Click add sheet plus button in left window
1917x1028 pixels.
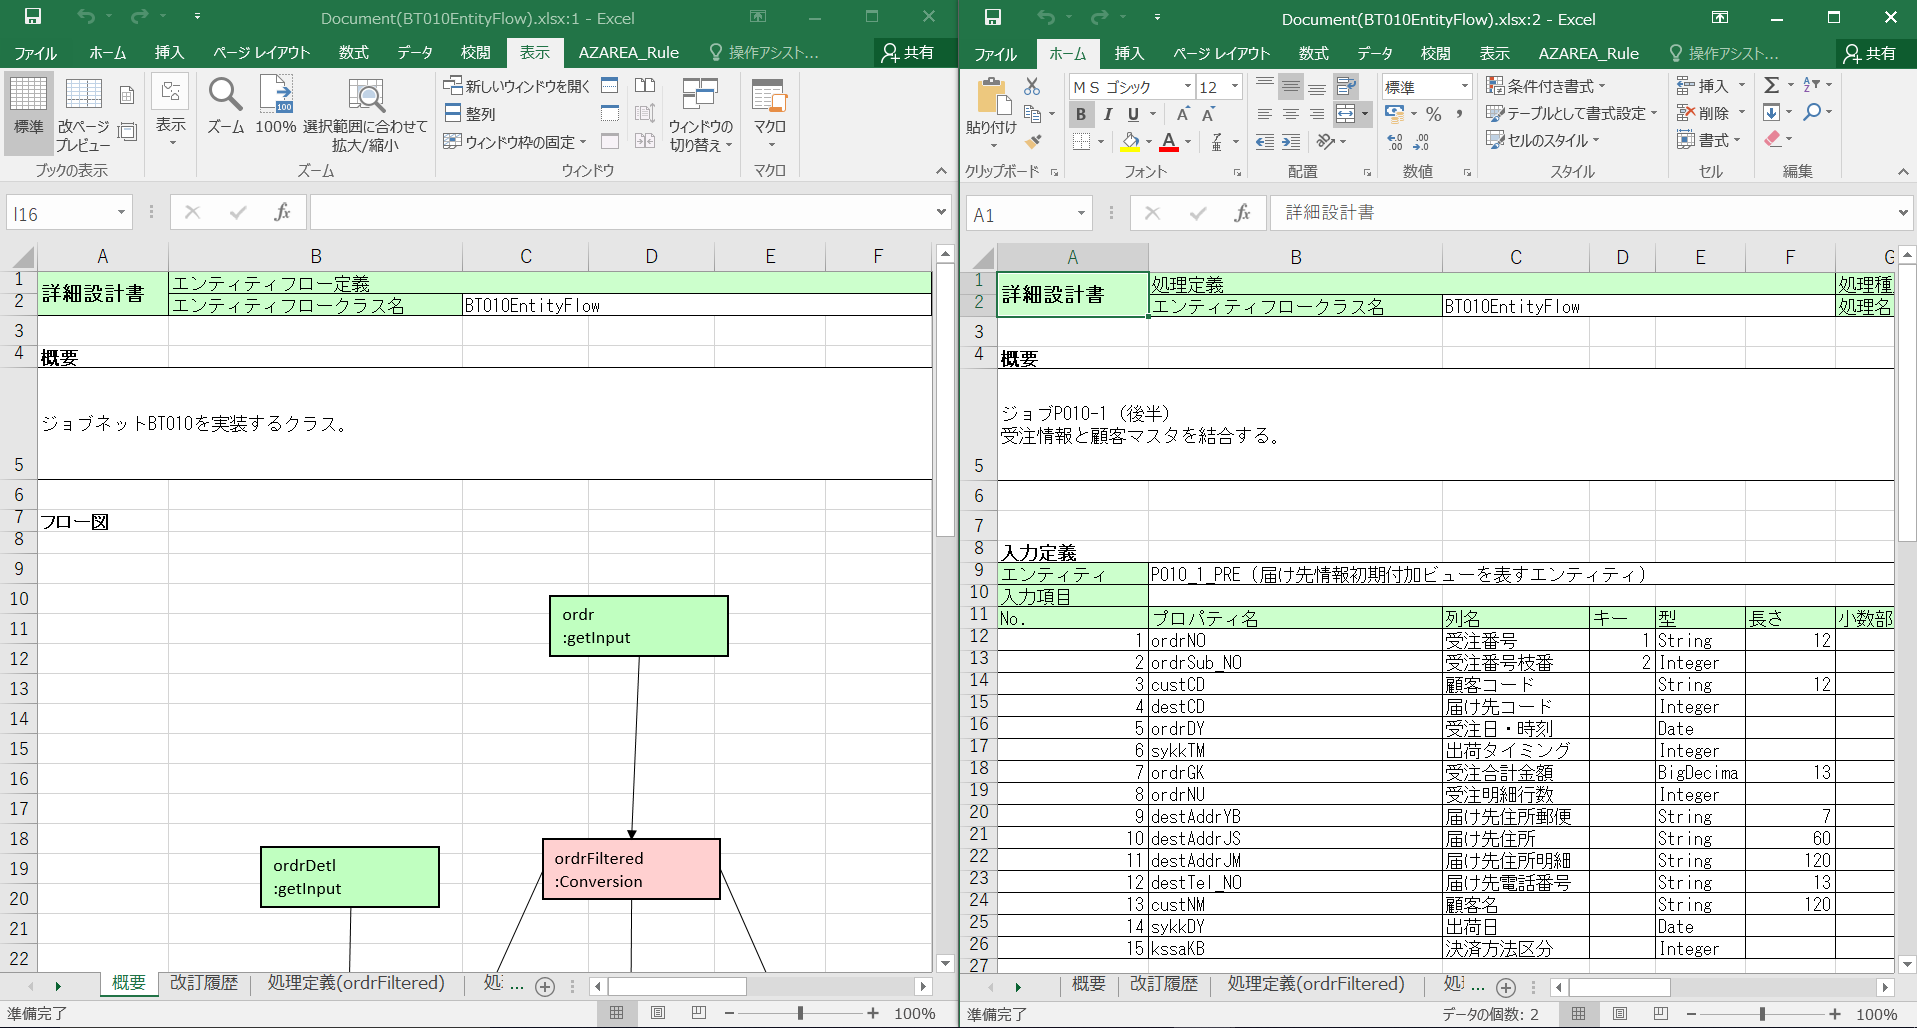pos(545,987)
